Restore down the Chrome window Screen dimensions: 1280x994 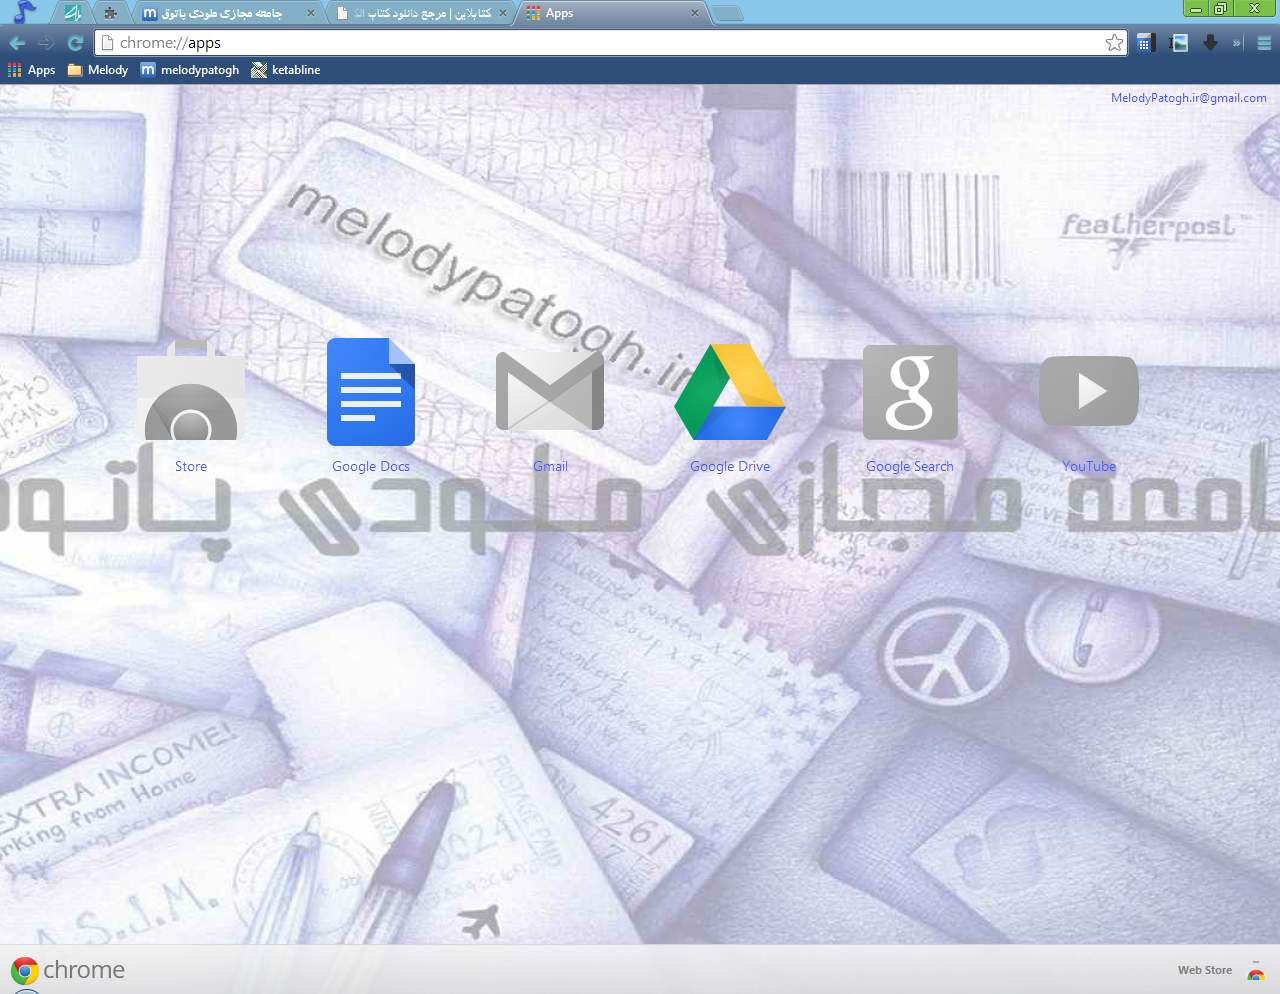tap(1221, 9)
